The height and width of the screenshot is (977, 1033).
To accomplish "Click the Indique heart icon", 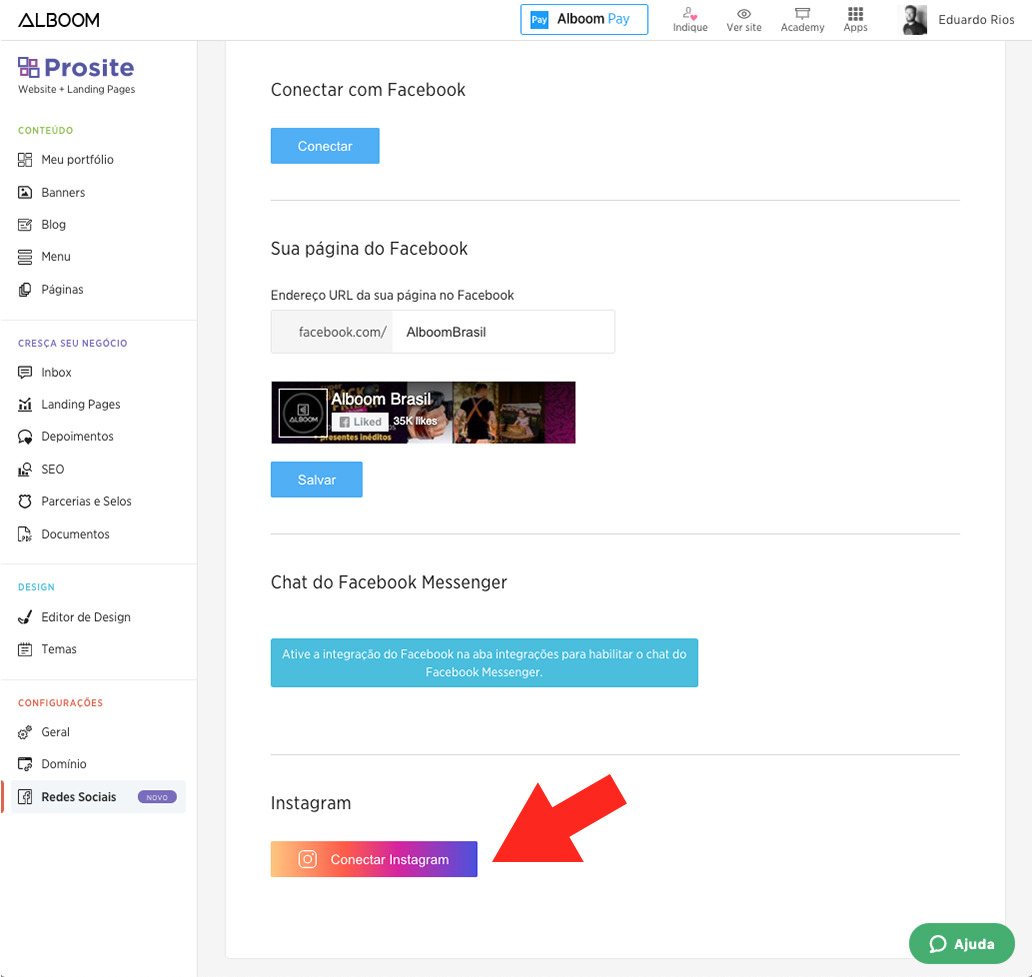I will coord(690,15).
